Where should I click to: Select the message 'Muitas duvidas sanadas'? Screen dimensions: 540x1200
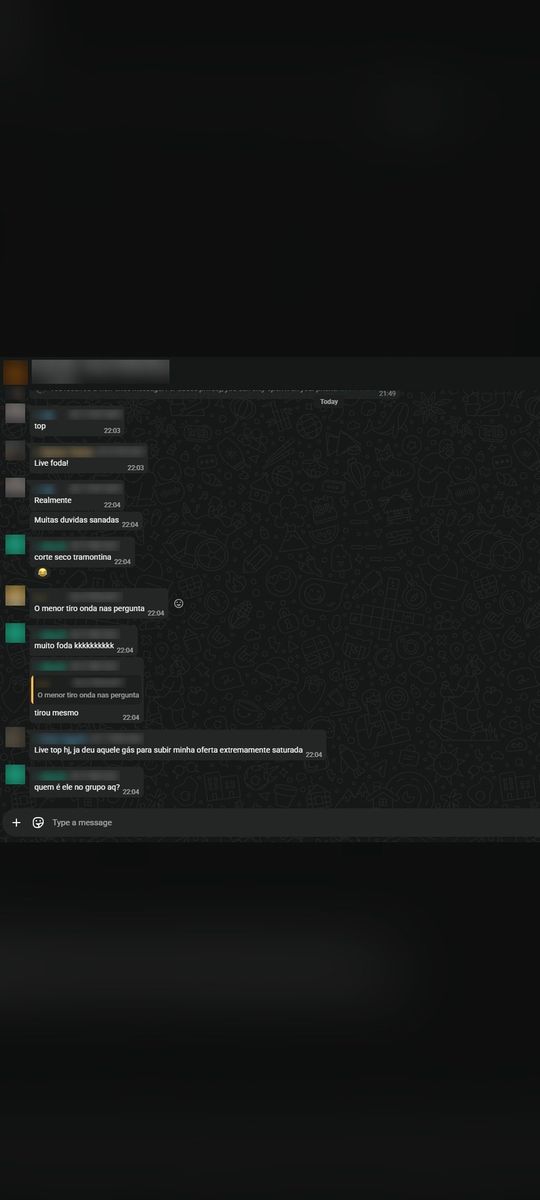pos(76,520)
